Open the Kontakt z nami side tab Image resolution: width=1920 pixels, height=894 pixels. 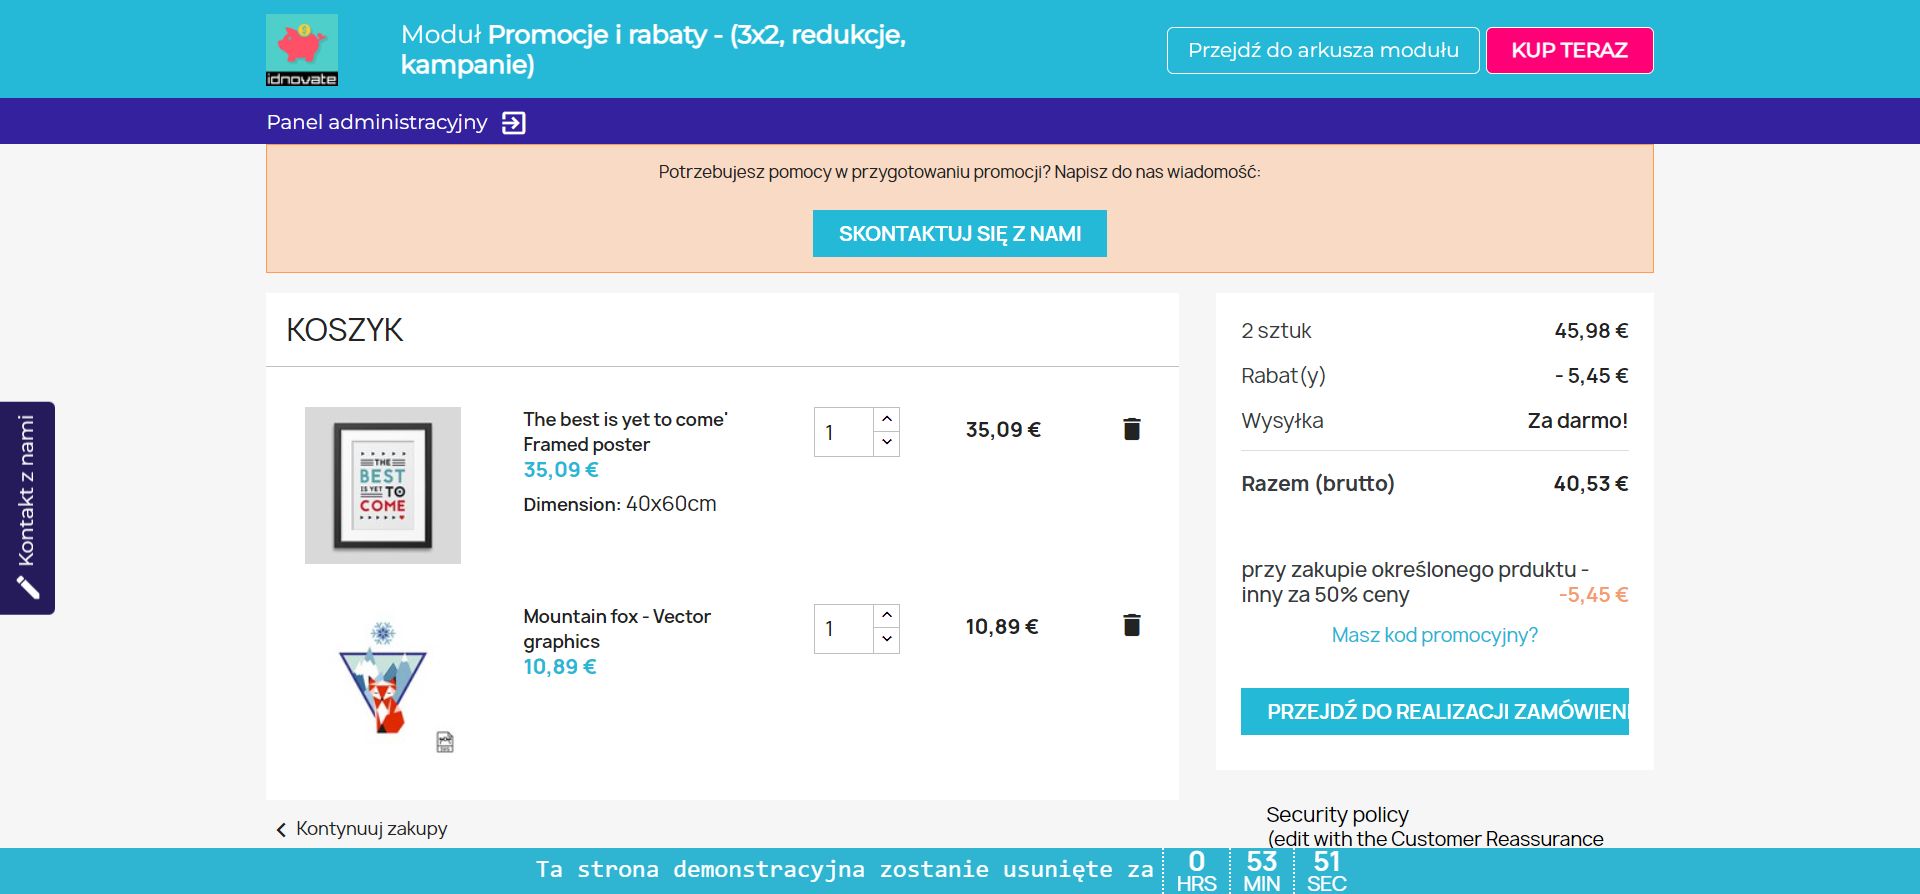click(x=27, y=508)
